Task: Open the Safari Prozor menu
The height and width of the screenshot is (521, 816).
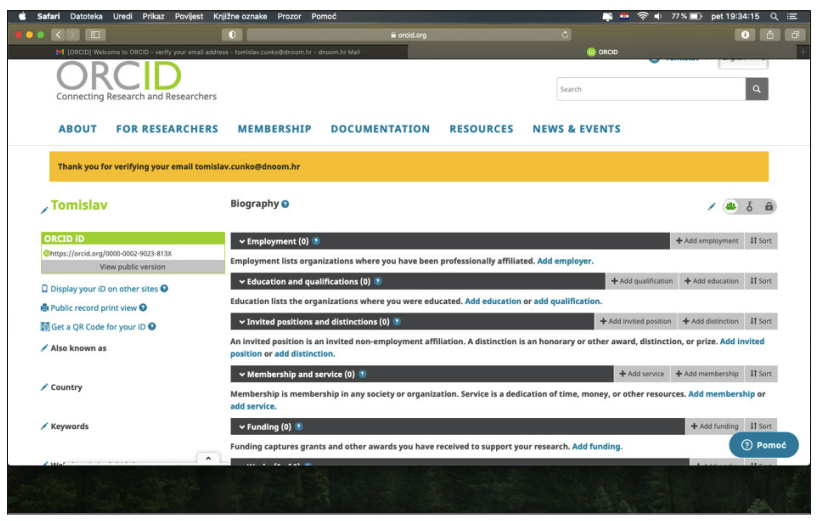Action: [x=289, y=16]
